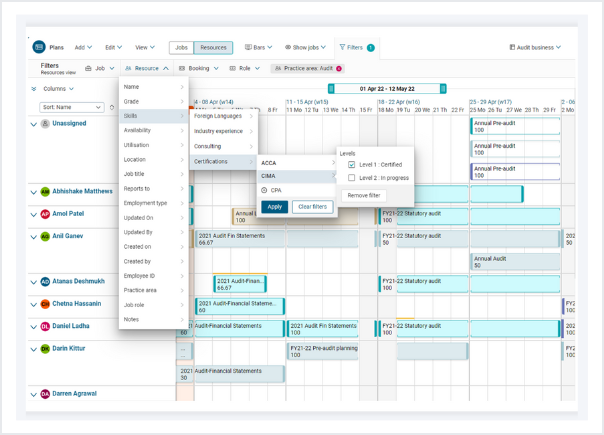The width and height of the screenshot is (604, 435).
Task: Select Grade in Resource filter menu
Action: (154, 102)
